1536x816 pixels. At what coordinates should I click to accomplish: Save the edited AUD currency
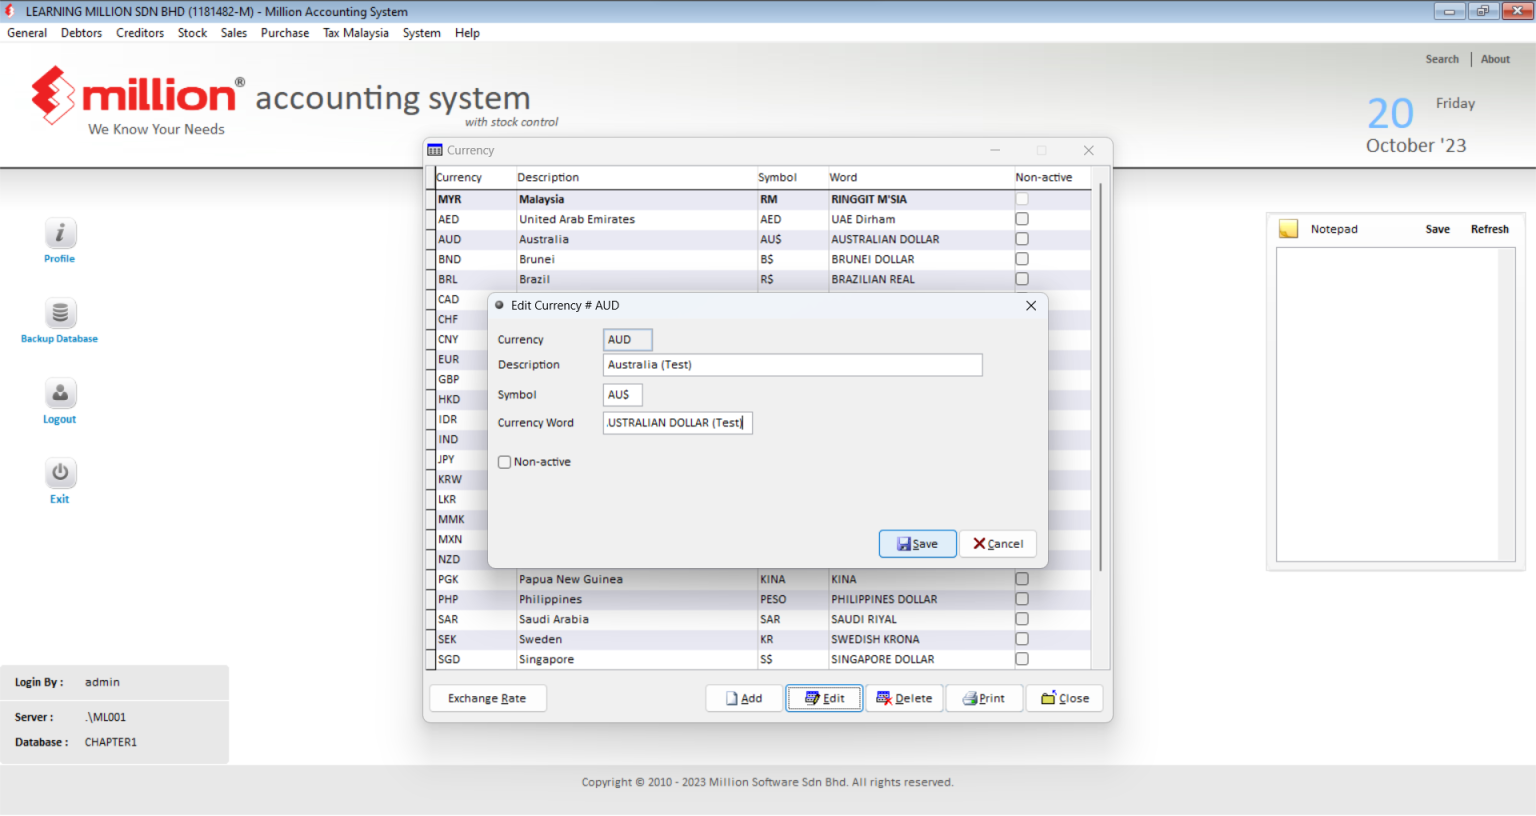pyautogui.click(x=917, y=544)
